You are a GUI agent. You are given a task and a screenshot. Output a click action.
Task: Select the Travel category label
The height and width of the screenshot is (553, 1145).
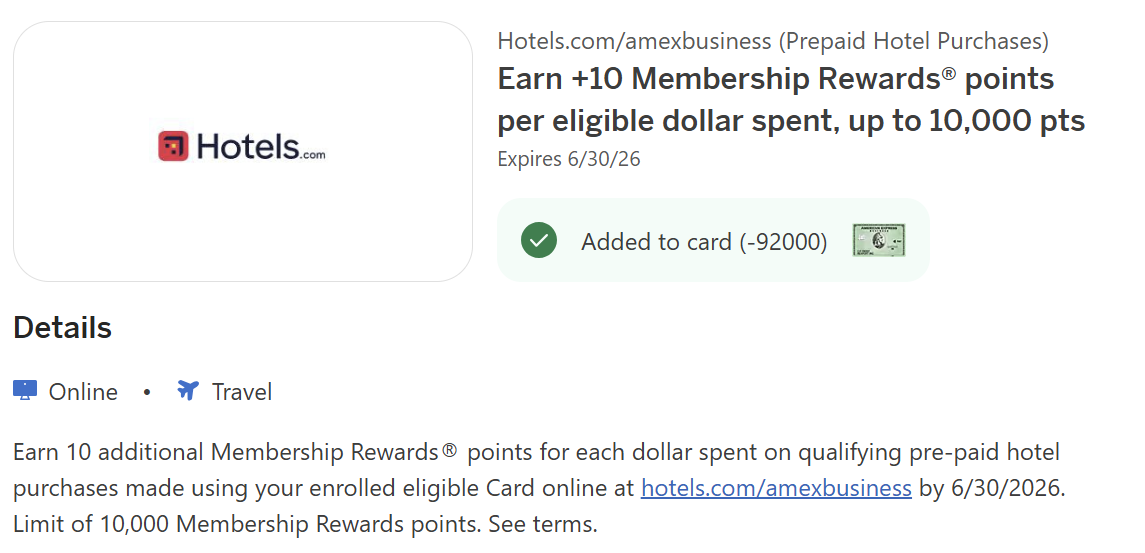[242, 392]
